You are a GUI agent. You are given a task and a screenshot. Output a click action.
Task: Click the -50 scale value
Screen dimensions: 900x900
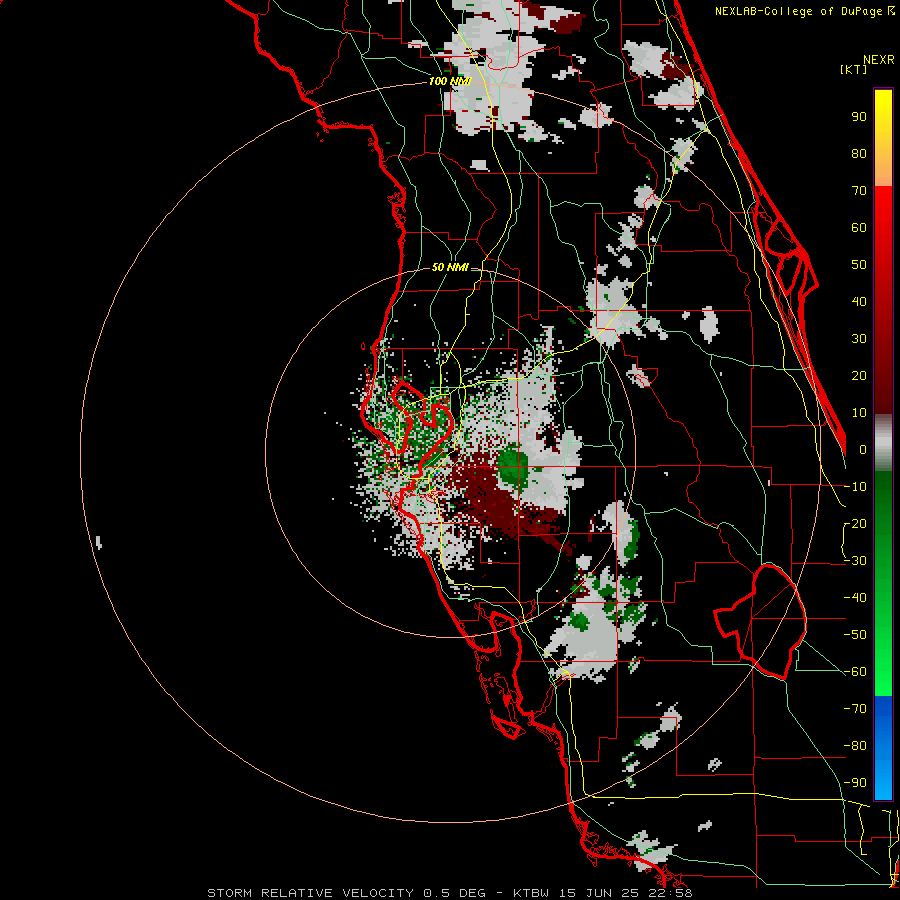pos(855,635)
